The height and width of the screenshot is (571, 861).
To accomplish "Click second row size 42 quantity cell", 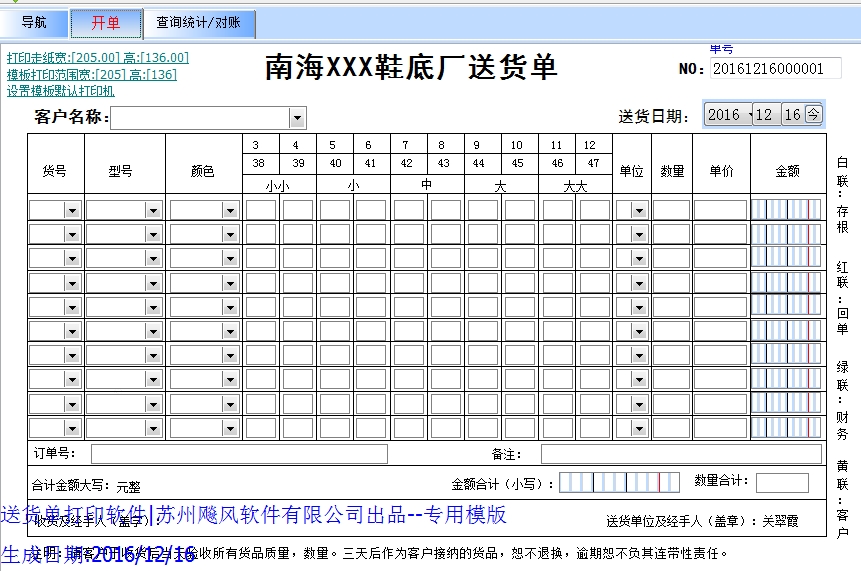I will (409, 234).
